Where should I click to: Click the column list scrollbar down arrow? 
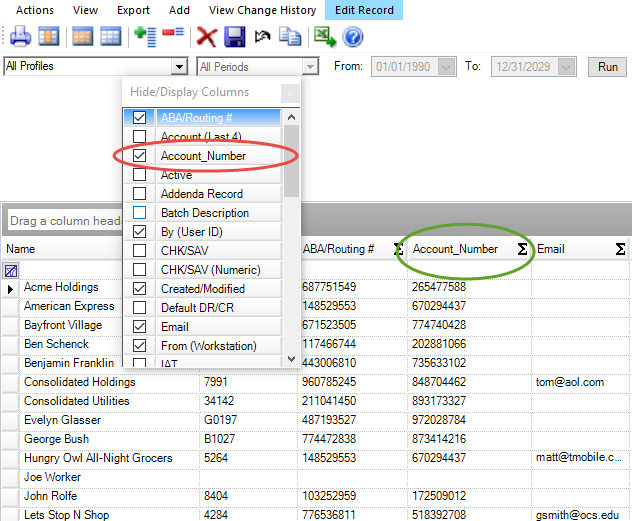click(x=291, y=359)
